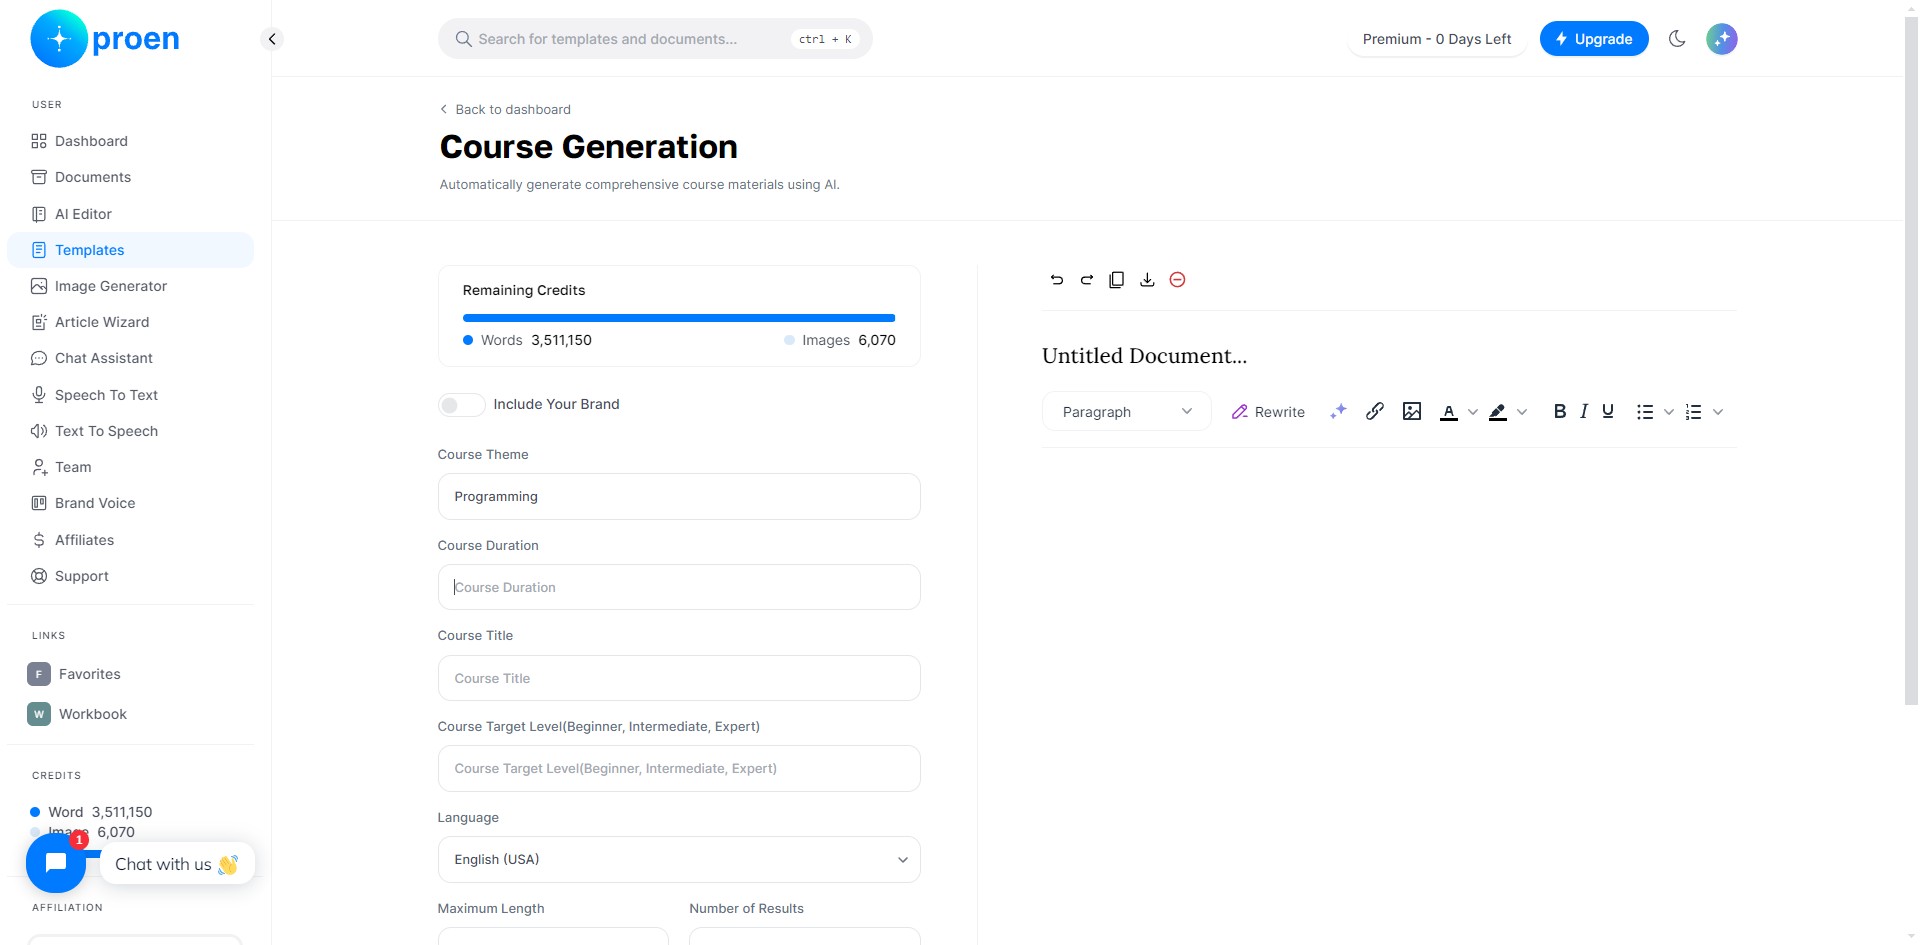Insert a numbered list
The width and height of the screenshot is (1920, 945).
click(1693, 412)
